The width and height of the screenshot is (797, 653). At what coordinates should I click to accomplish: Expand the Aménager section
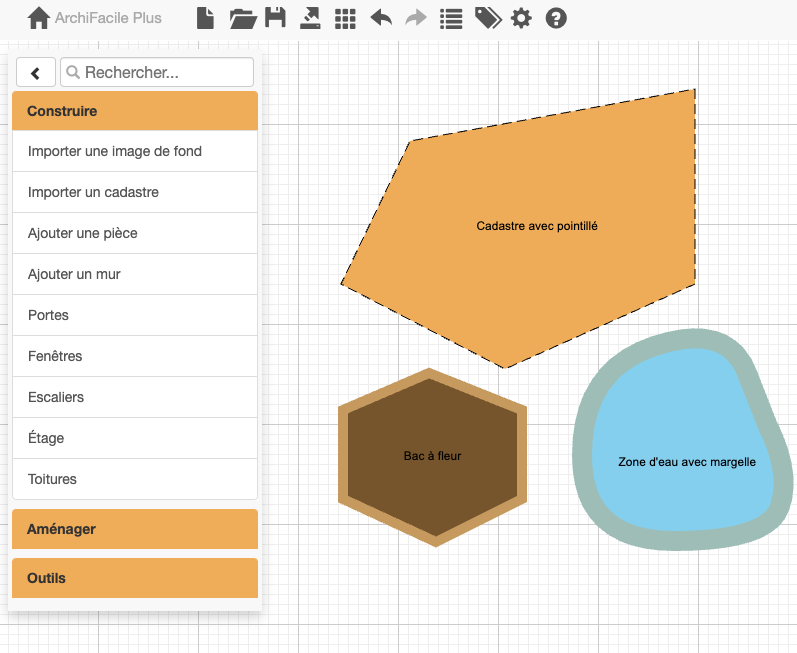pyautogui.click(x=135, y=529)
